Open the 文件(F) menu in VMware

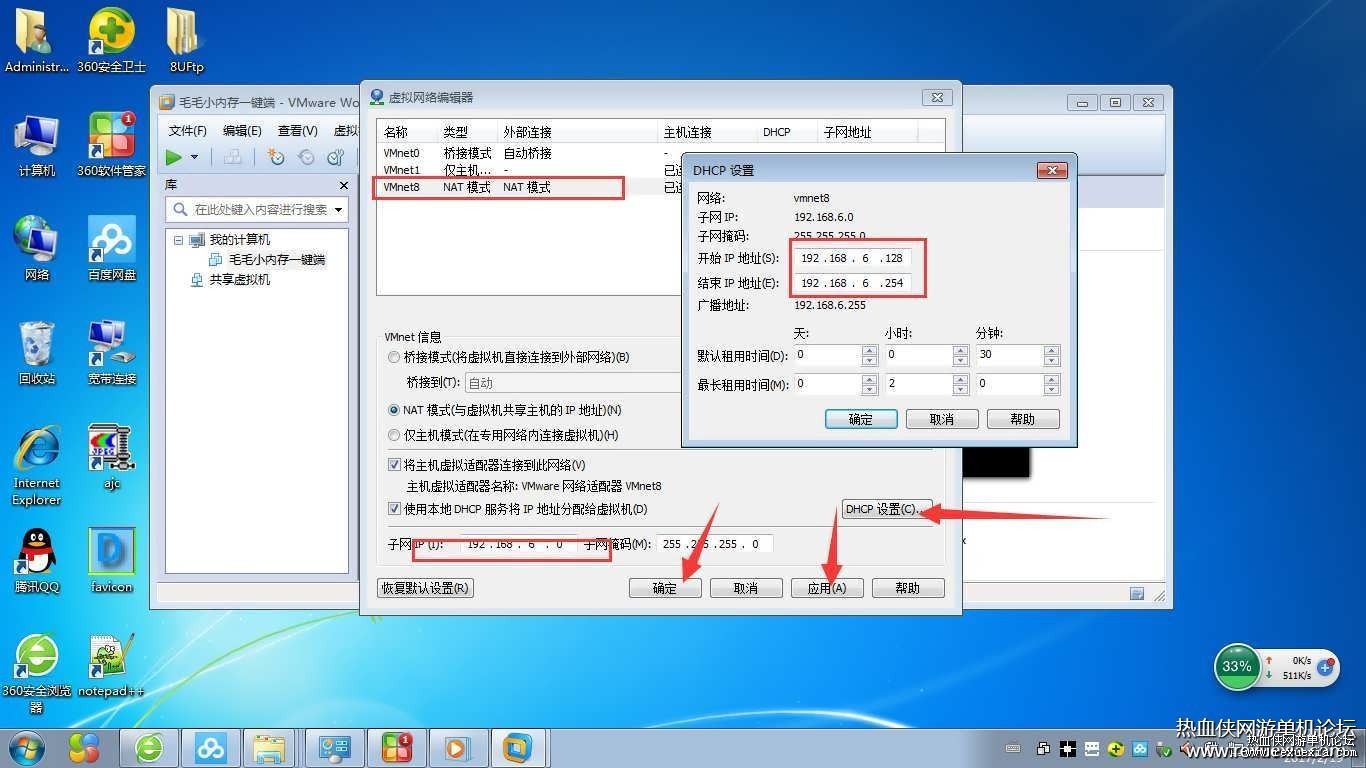click(x=188, y=131)
